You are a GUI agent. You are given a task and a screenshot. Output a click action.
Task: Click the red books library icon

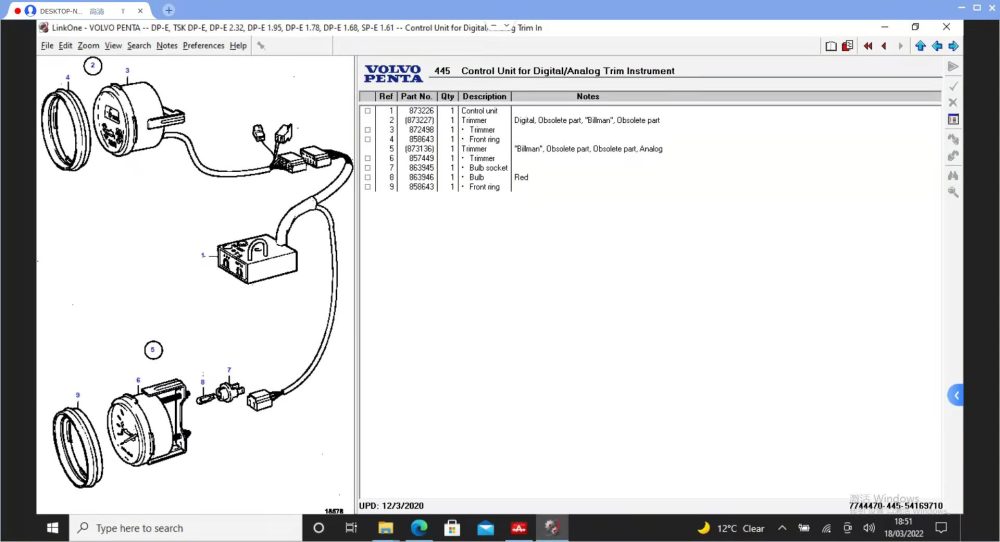[x=847, y=46]
